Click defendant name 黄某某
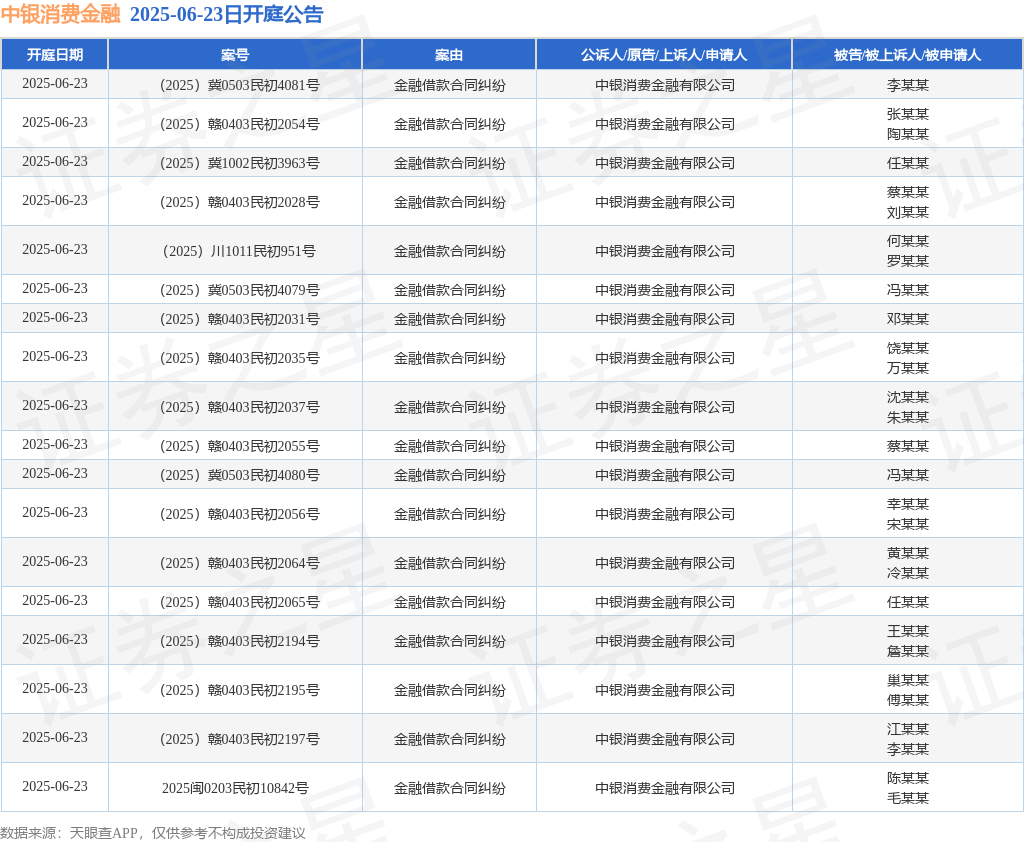The width and height of the screenshot is (1024, 842). point(908,553)
